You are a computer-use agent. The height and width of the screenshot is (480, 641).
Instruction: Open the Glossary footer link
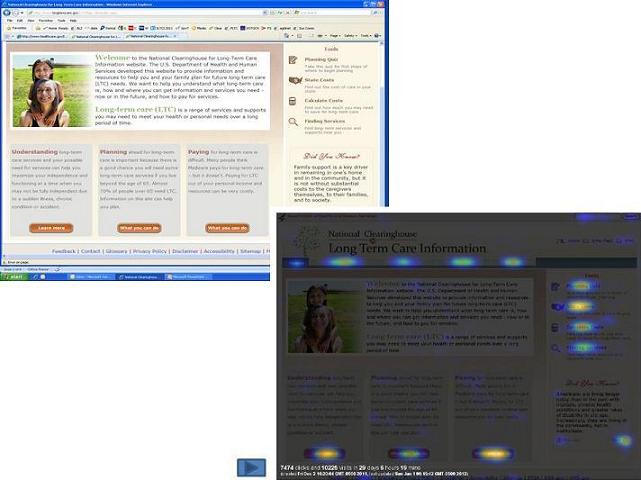(118, 251)
